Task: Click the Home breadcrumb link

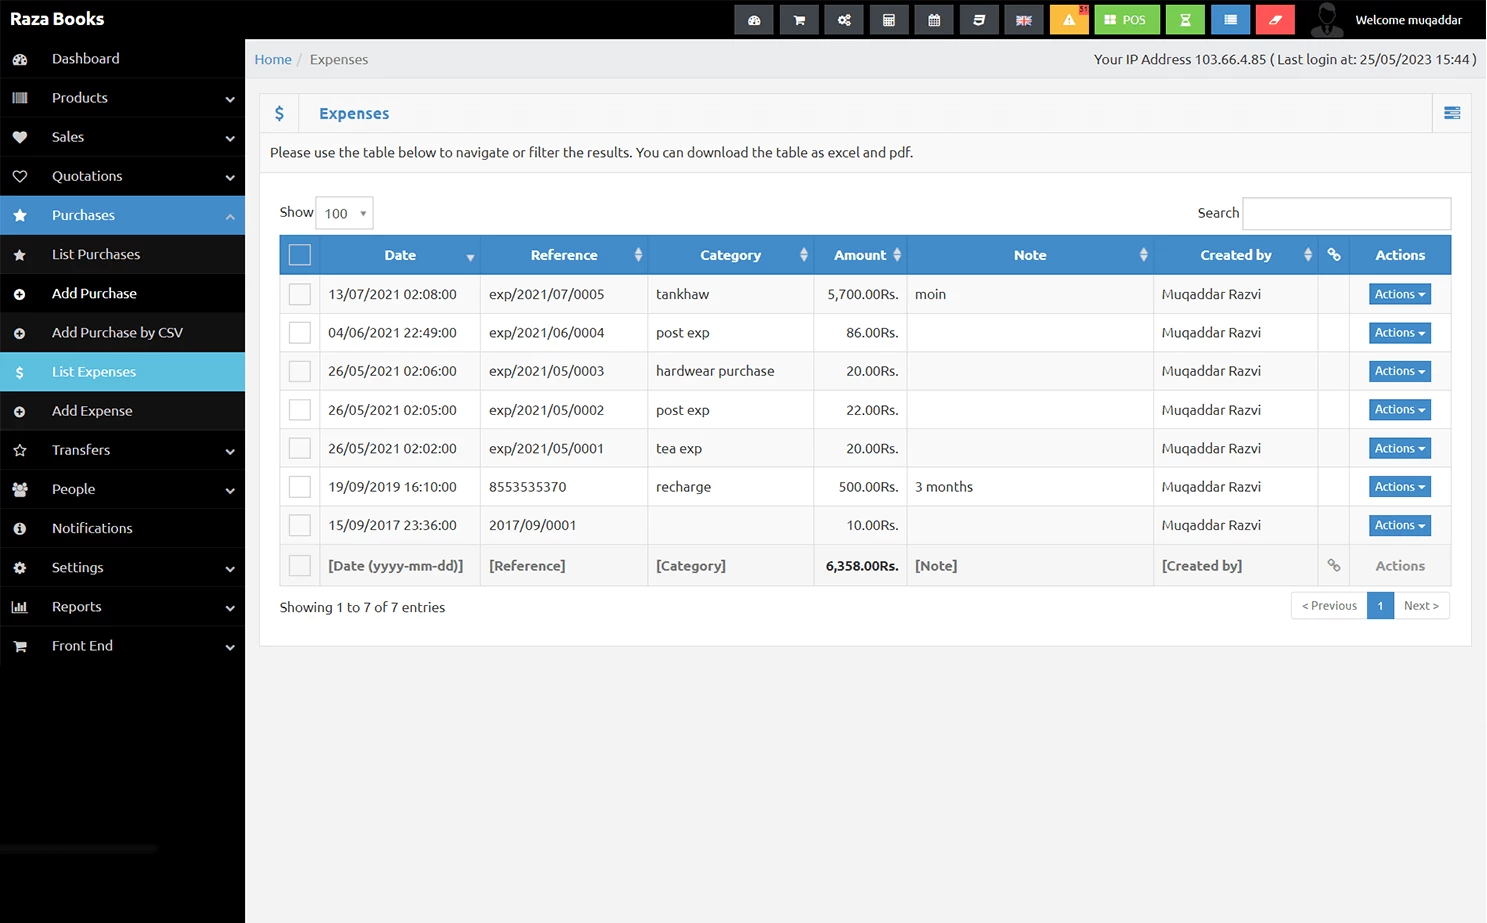Action: [x=273, y=59]
